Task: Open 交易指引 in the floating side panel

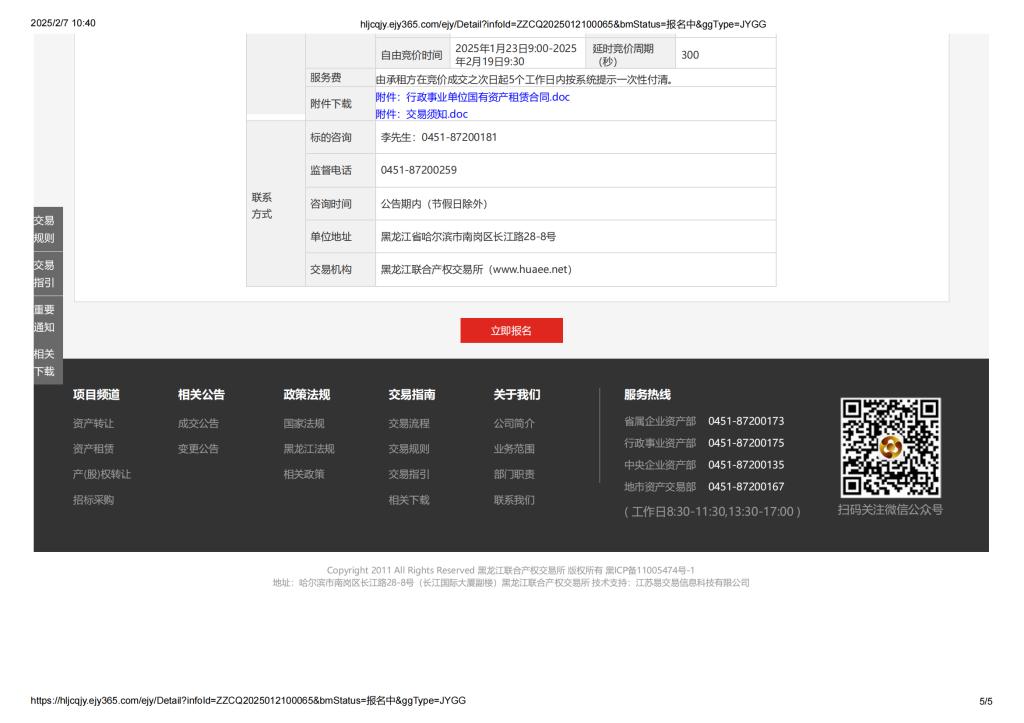Action: pyautogui.click(x=44, y=273)
